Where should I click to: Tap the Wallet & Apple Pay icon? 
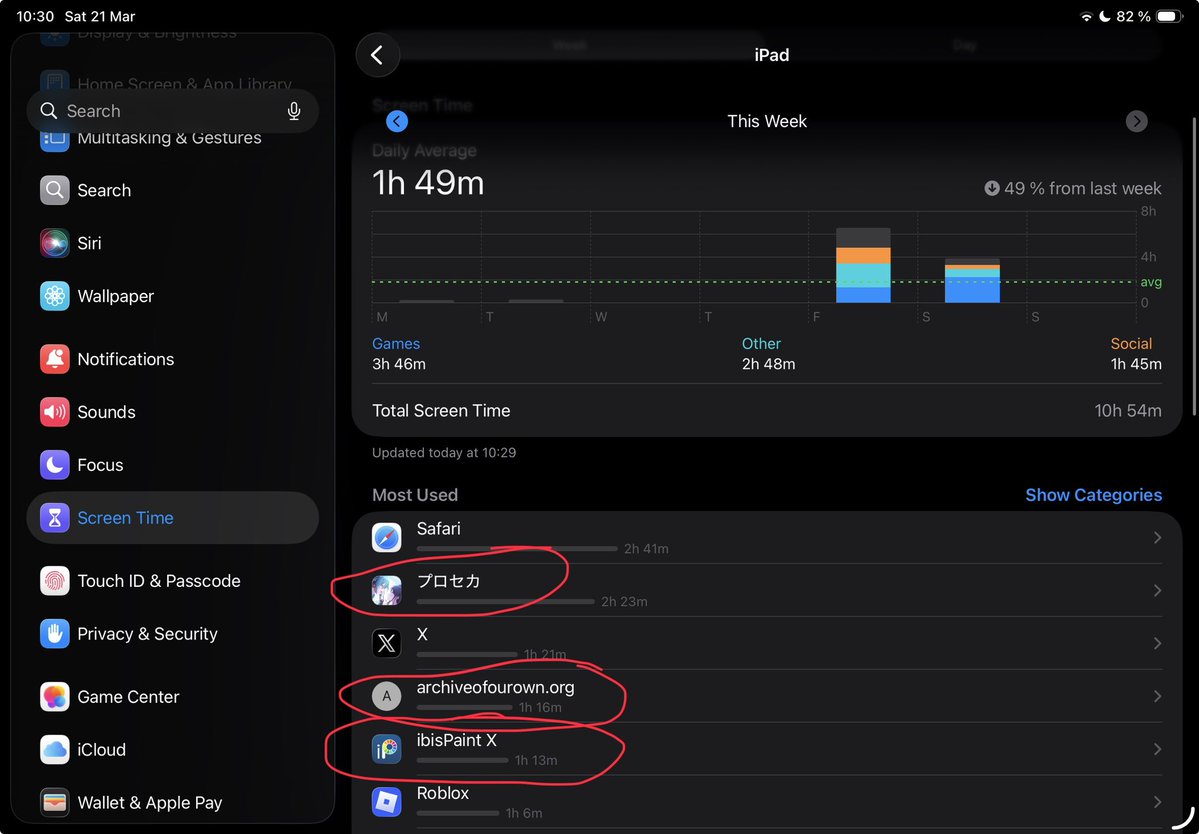[x=54, y=803]
